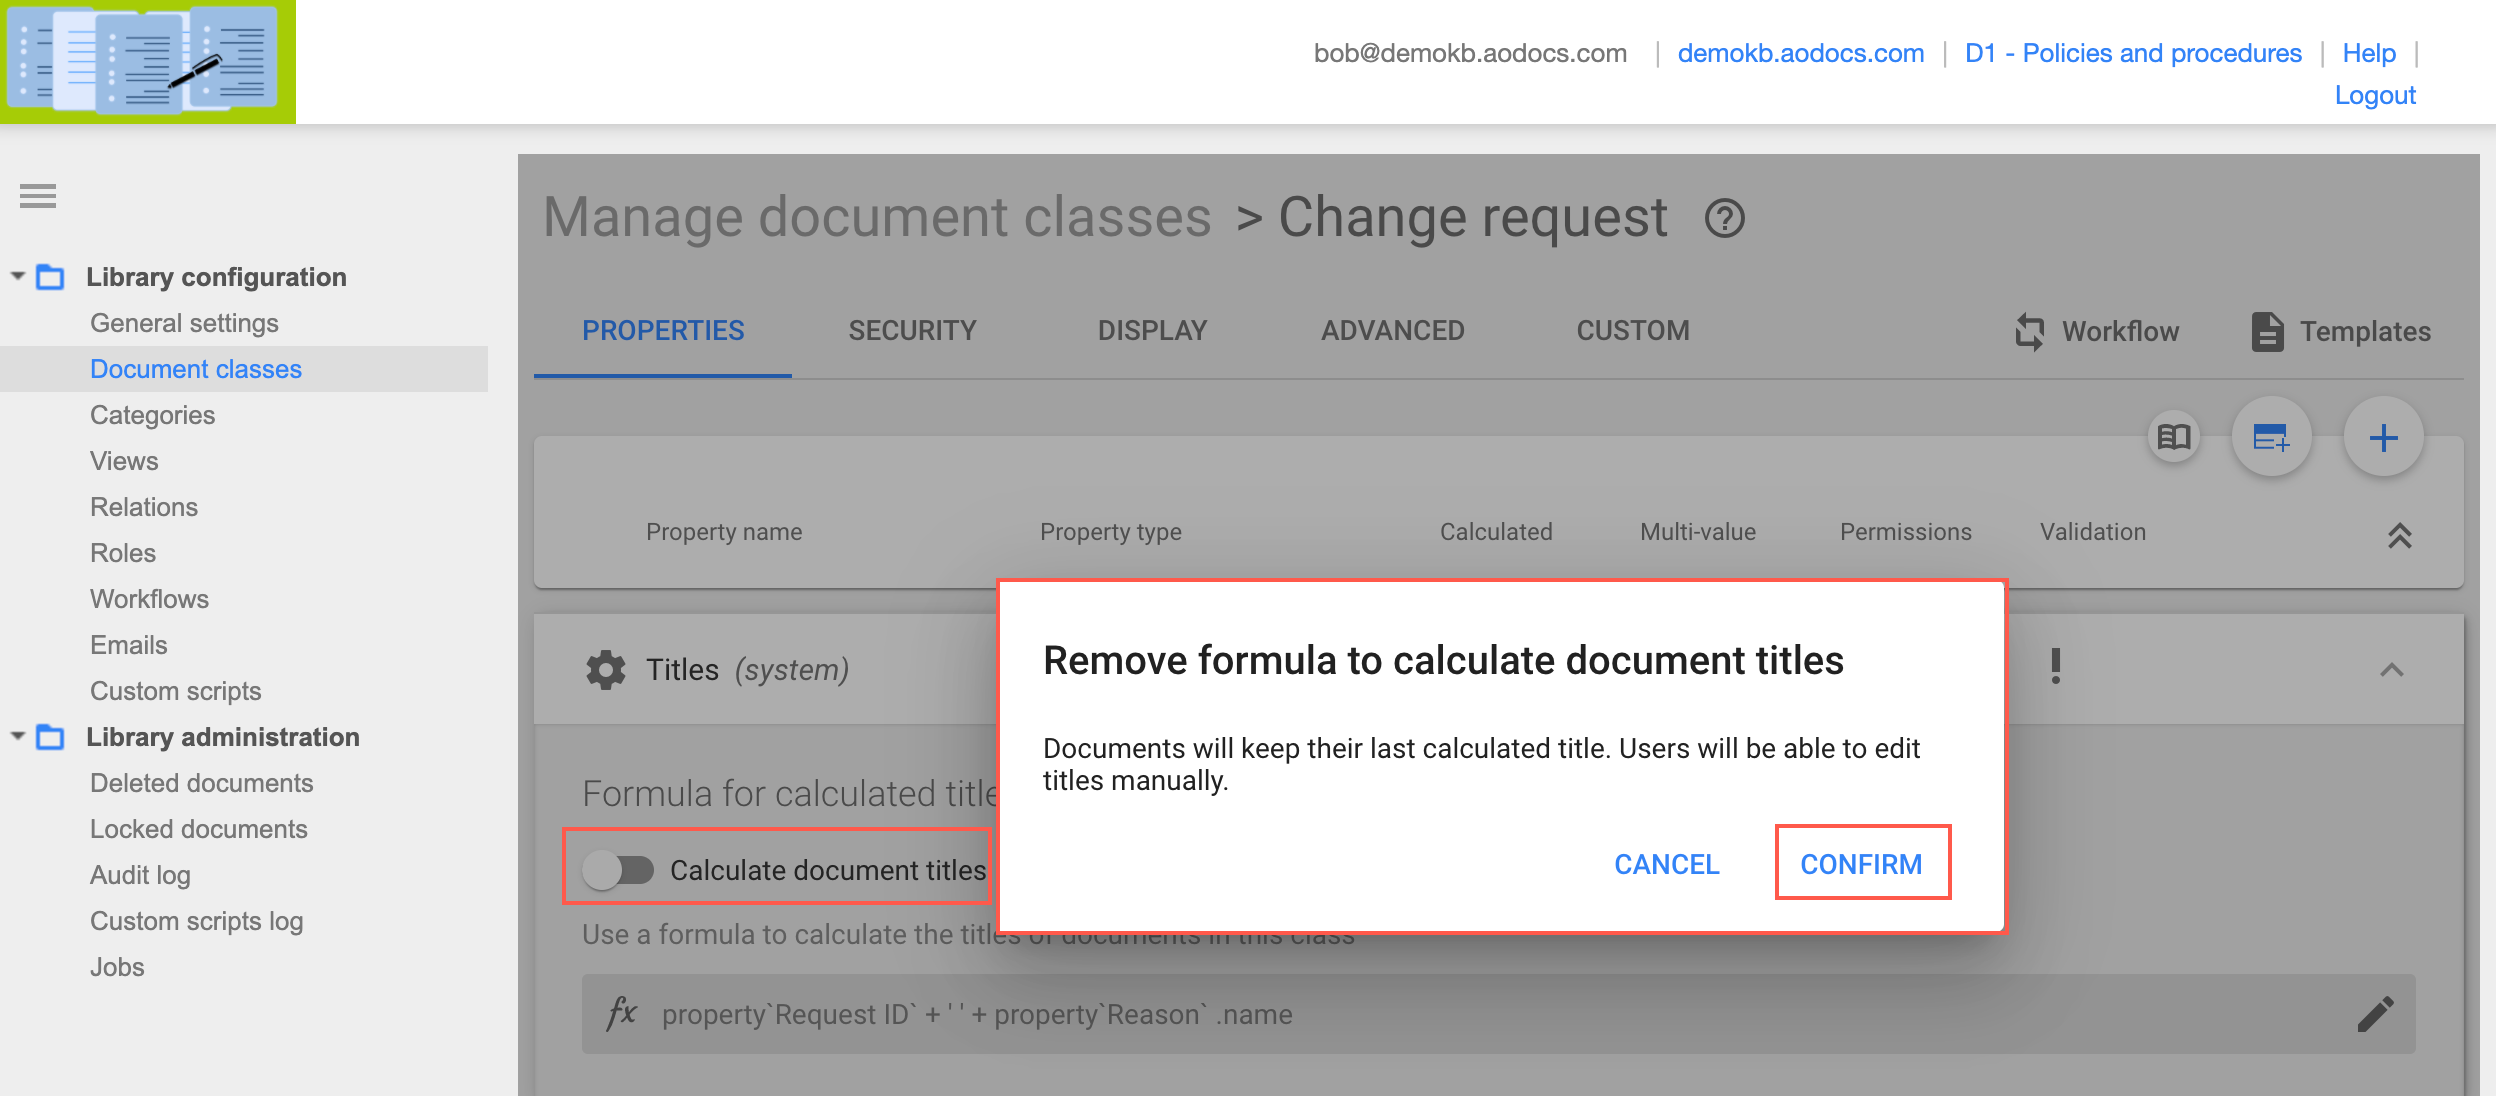The image size is (2496, 1096).
Task: Open General settings in sidebar
Action: pyautogui.click(x=184, y=323)
